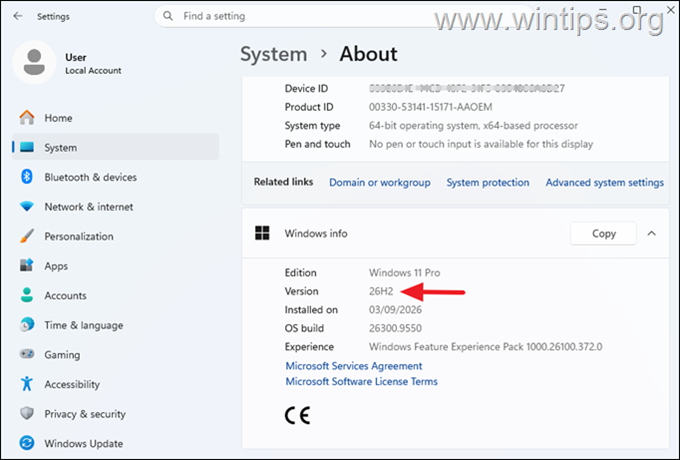Click the Apps icon in sidebar

coord(27,265)
